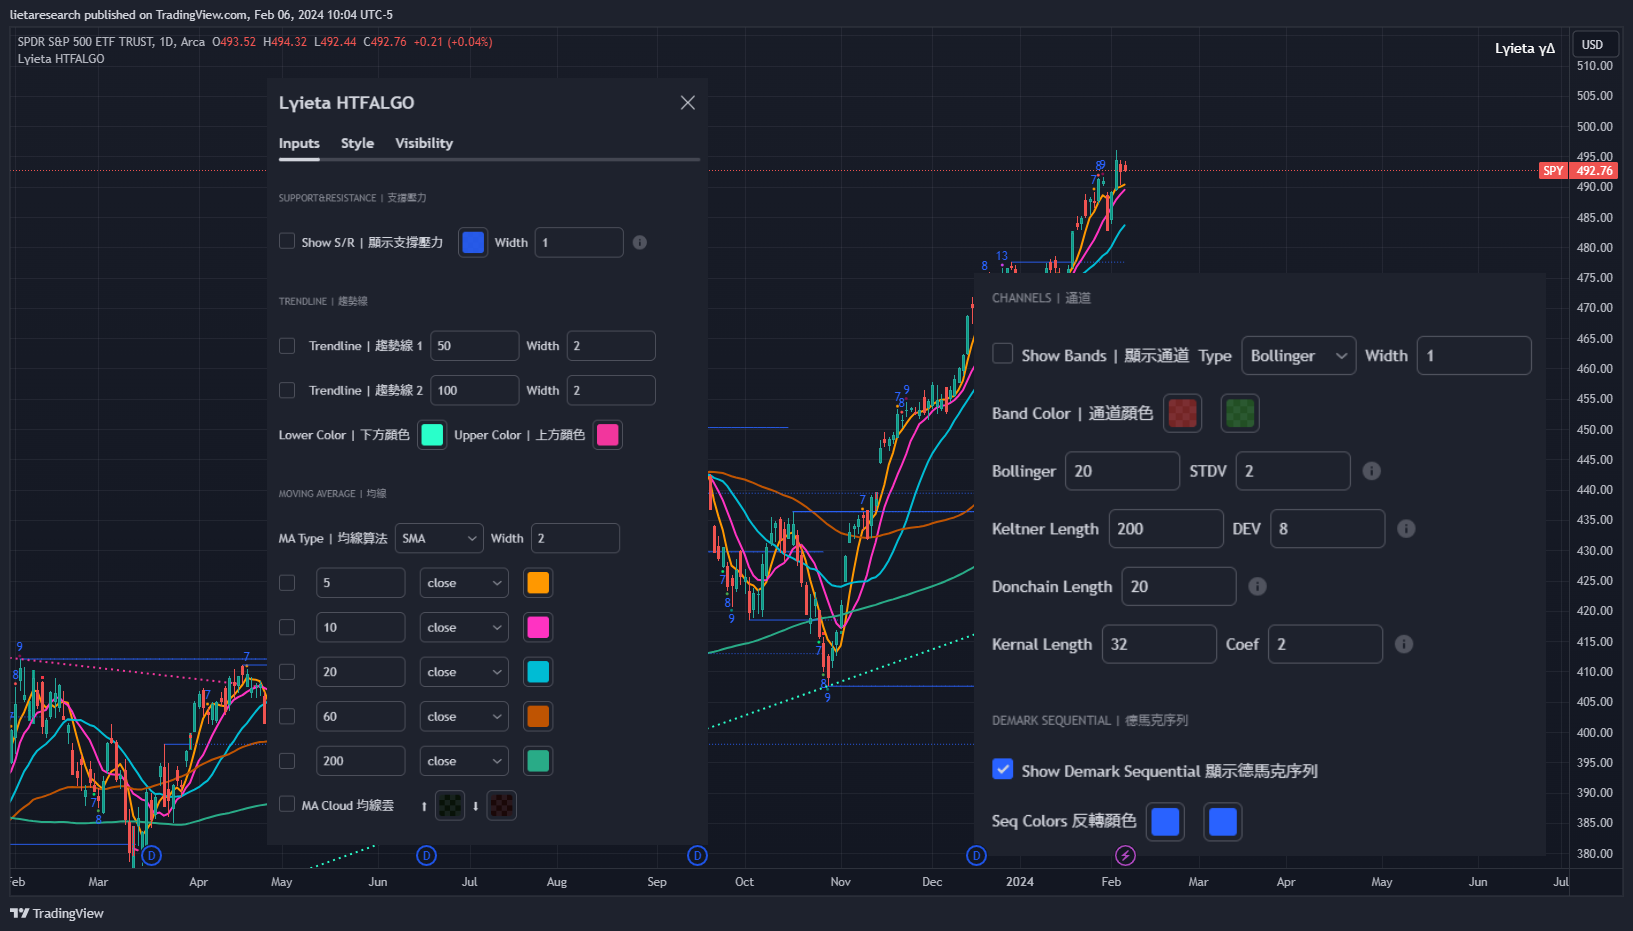The height and width of the screenshot is (931, 1633).
Task: Open the orange color swatch for 5 MA
Action: [x=538, y=583]
